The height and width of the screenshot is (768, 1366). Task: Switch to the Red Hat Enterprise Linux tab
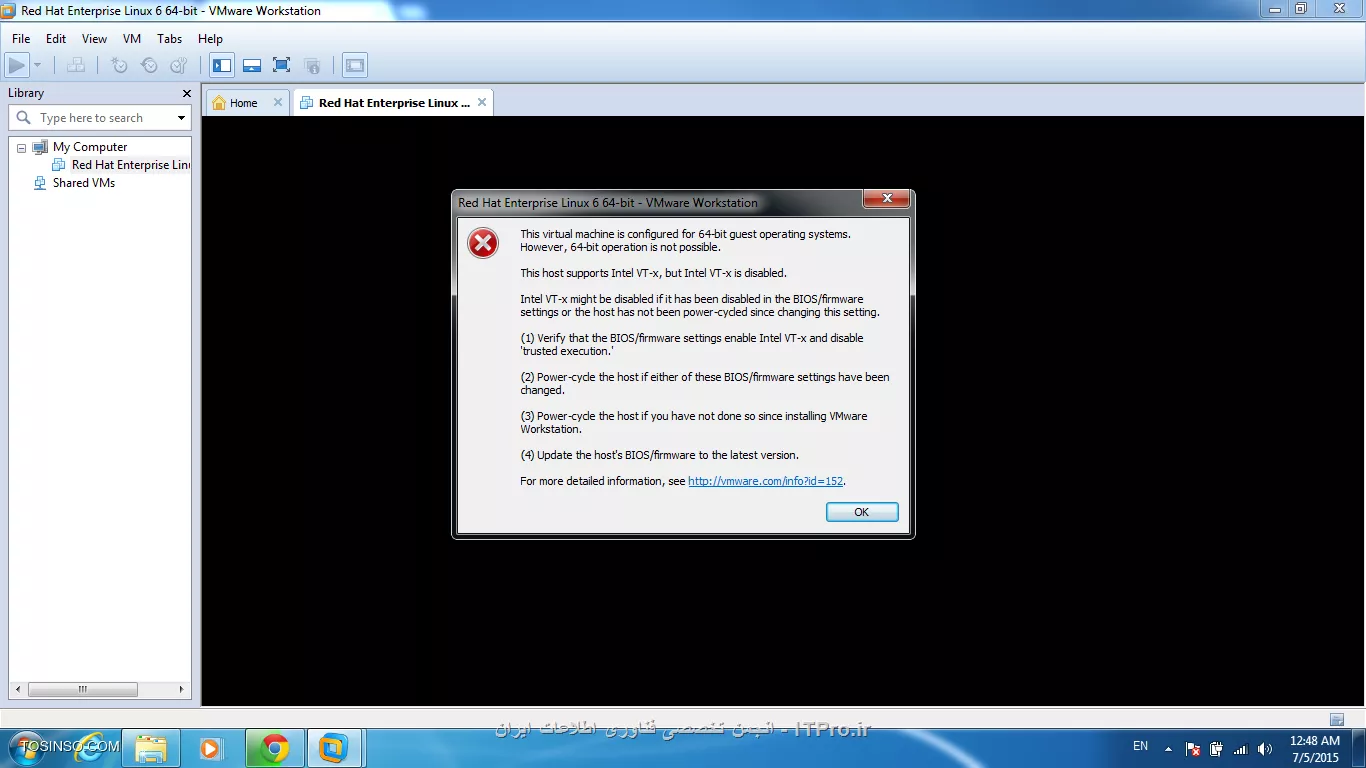394,103
